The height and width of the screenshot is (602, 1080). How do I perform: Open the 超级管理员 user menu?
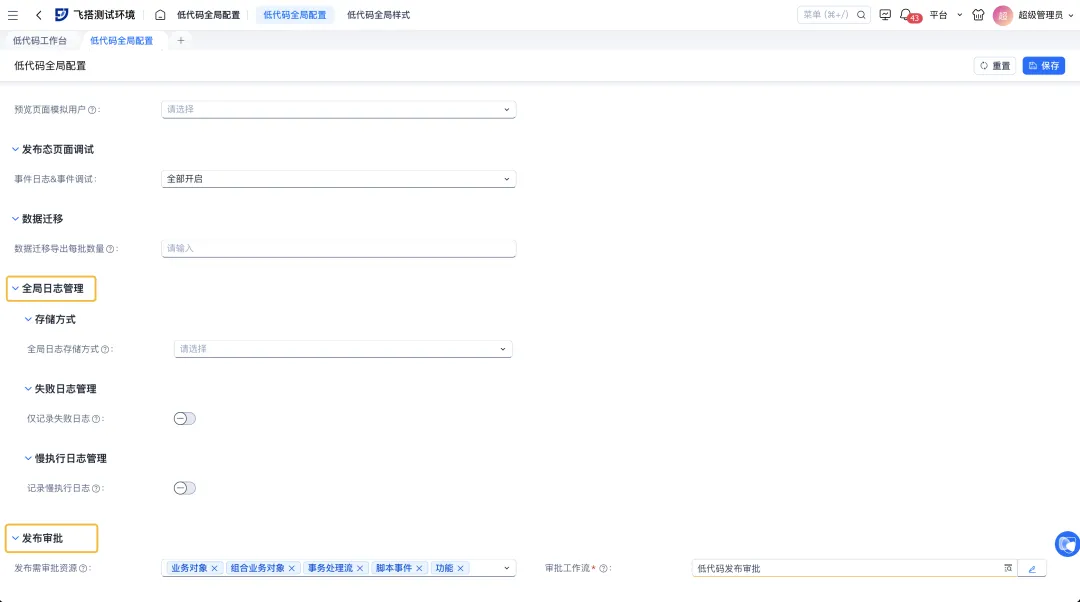tap(1046, 15)
